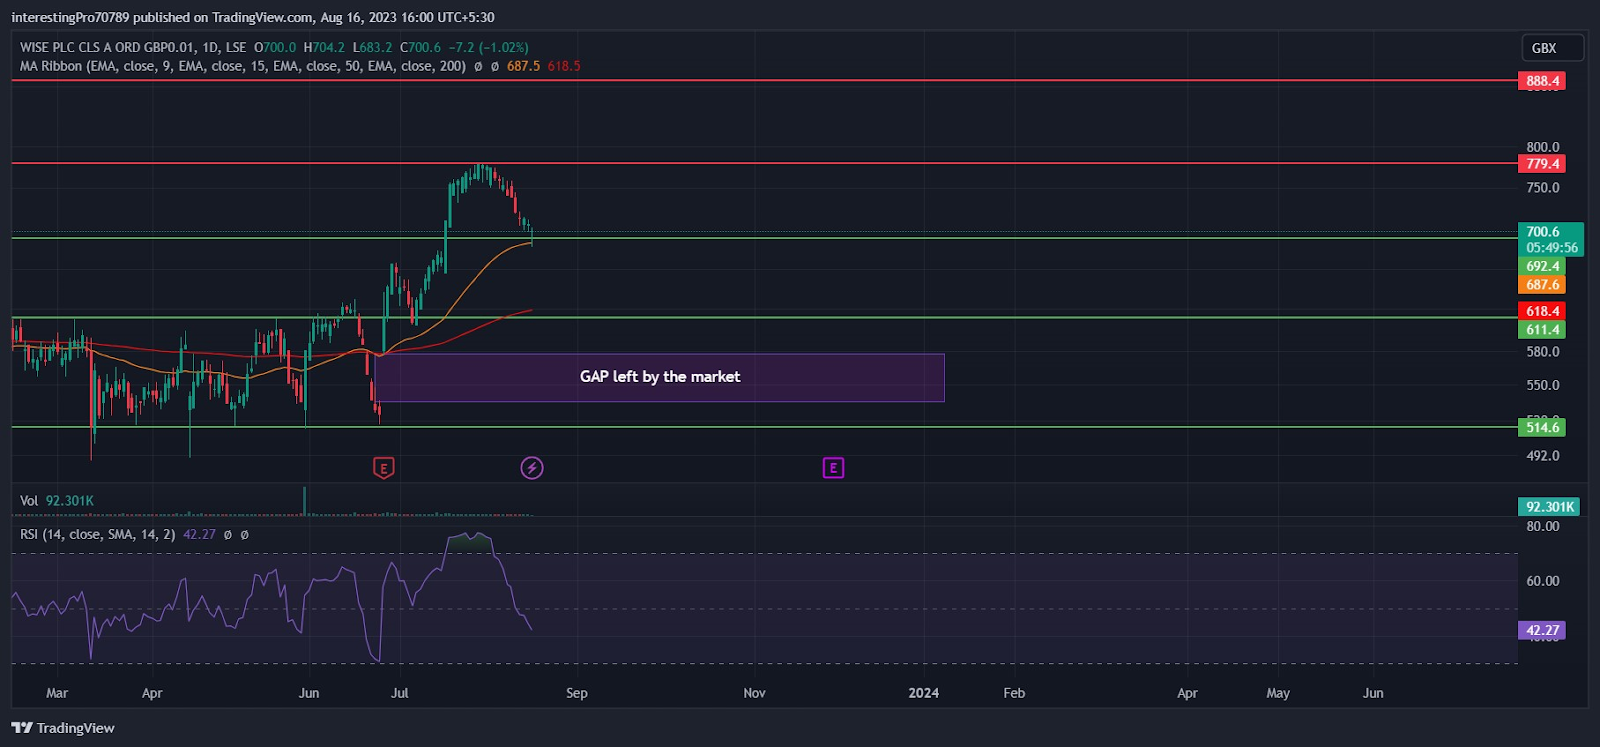Click the RSI indicator legend label
This screenshot has height=747, width=1600.
pyautogui.click(x=97, y=535)
